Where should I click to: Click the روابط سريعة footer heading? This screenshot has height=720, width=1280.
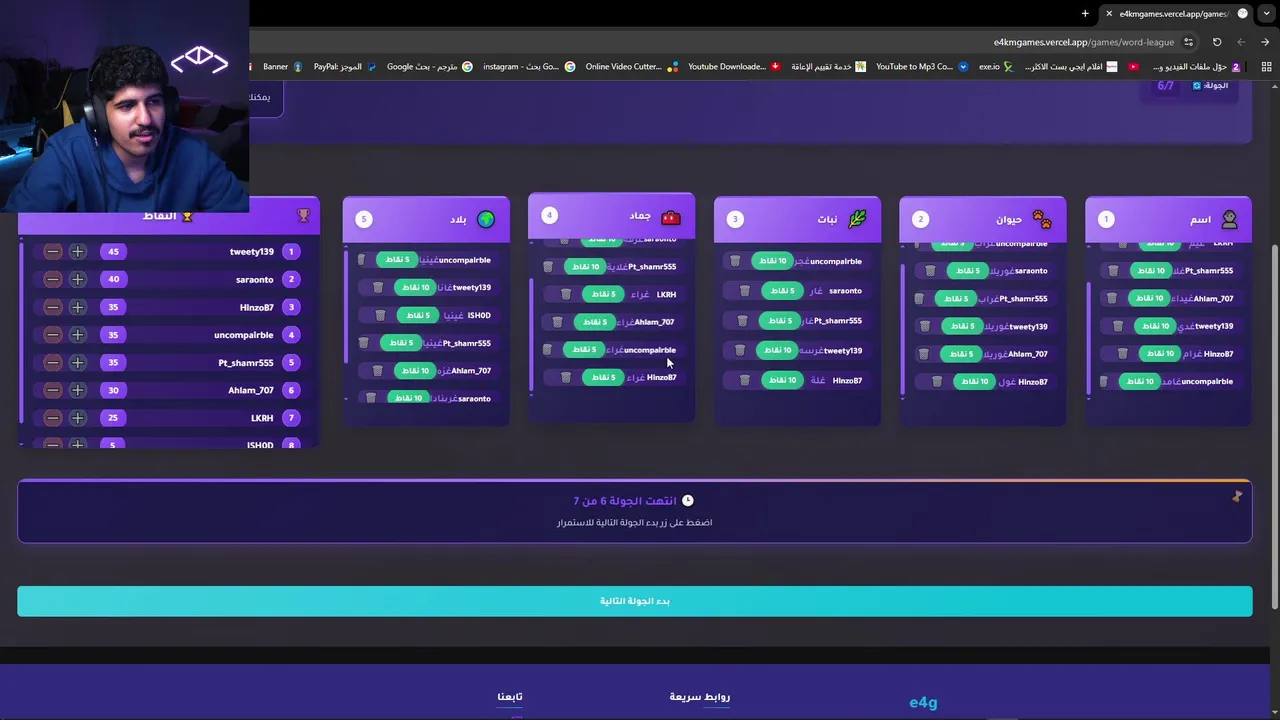pyautogui.click(x=700, y=697)
